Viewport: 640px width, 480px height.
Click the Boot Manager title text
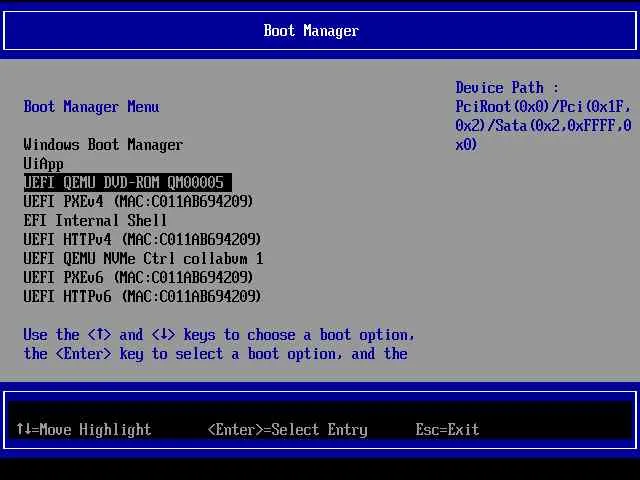click(311, 31)
